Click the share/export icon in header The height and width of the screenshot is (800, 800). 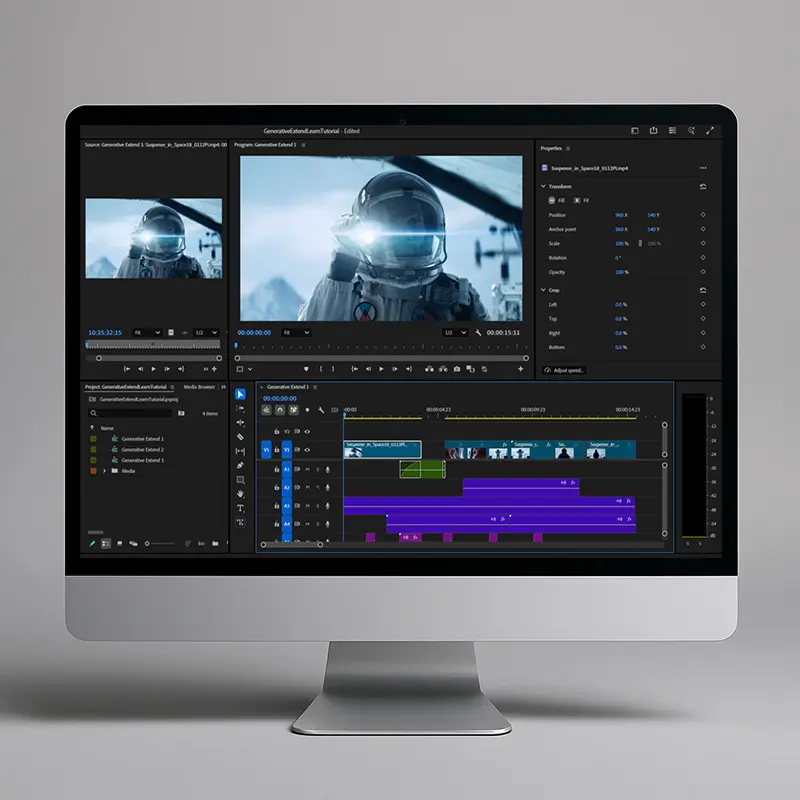[x=653, y=130]
